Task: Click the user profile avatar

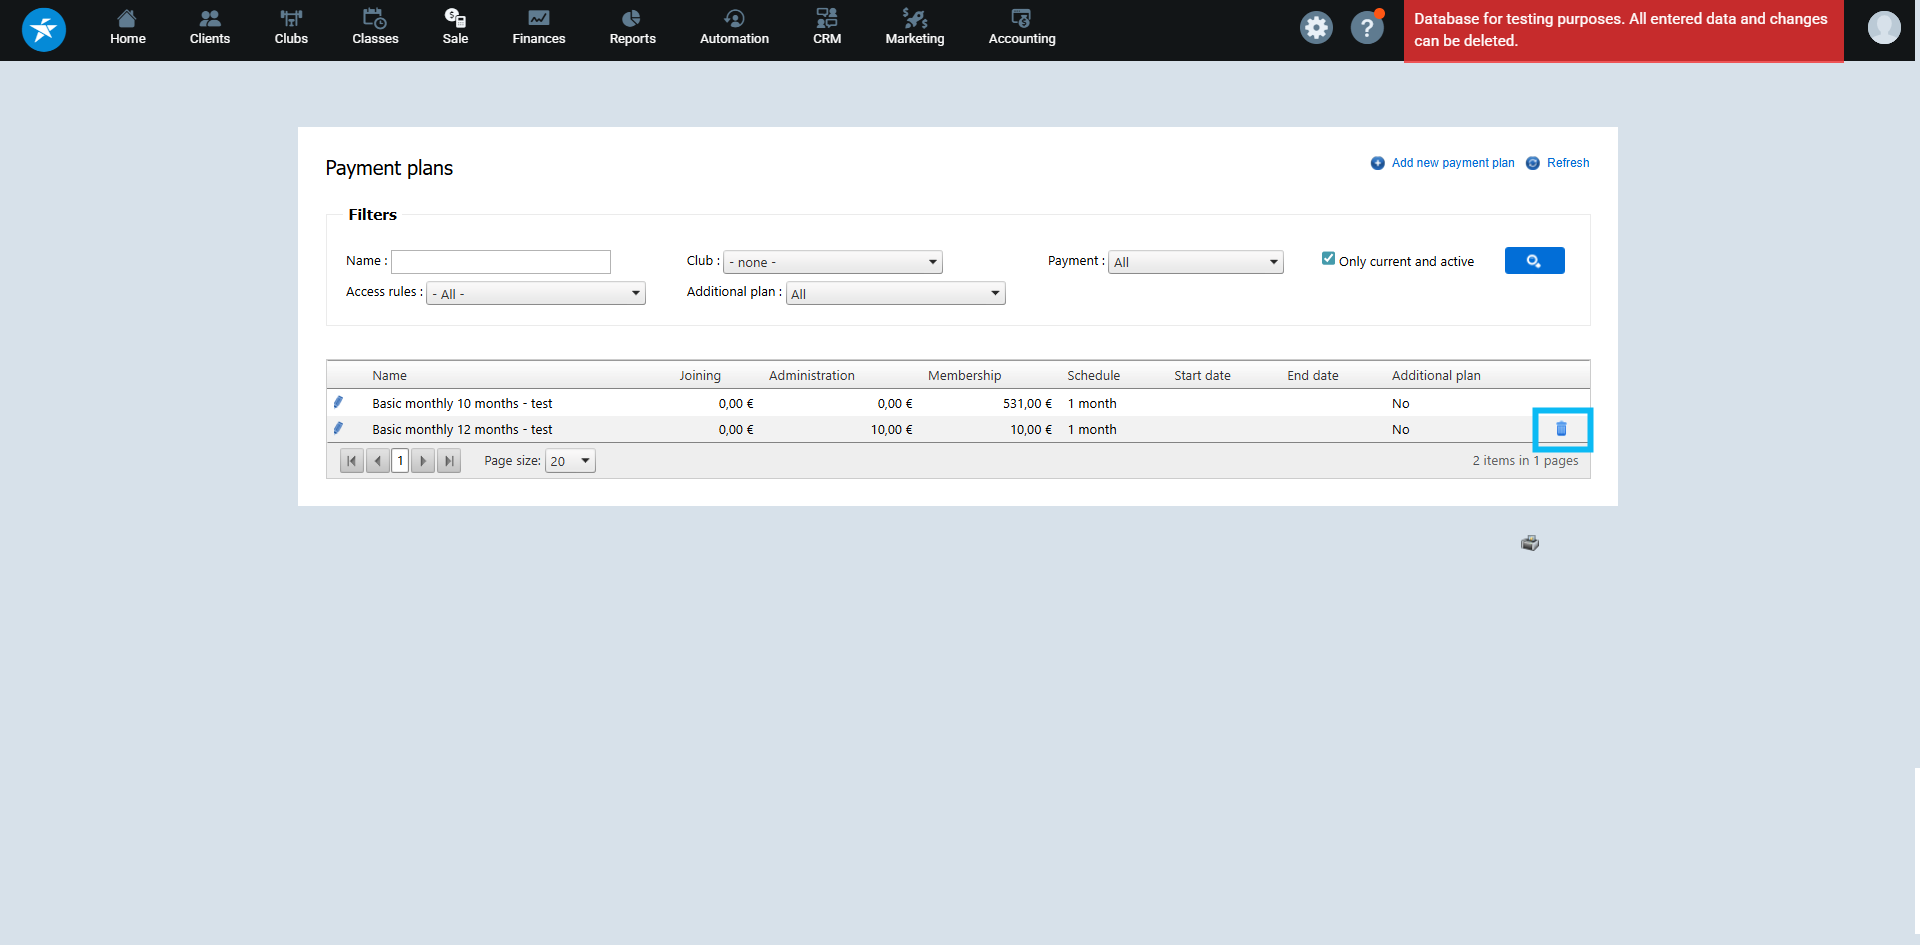Action: [1883, 28]
